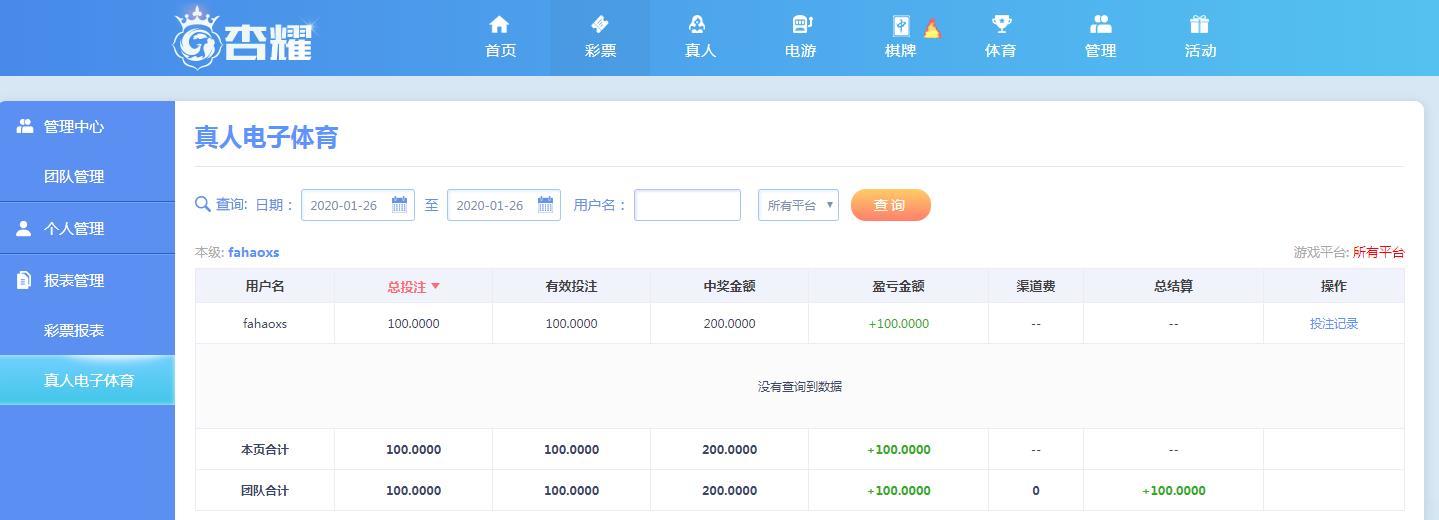
Task: Open the 真人 navigation label
Action: tap(700, 50)
